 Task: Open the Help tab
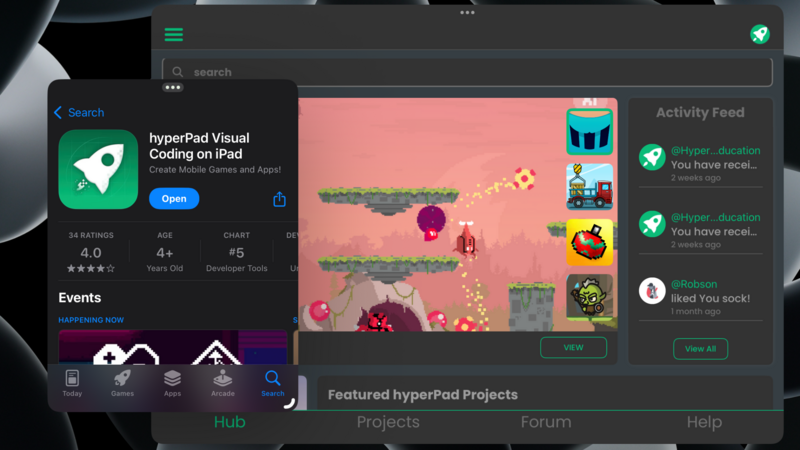(704, 422)
